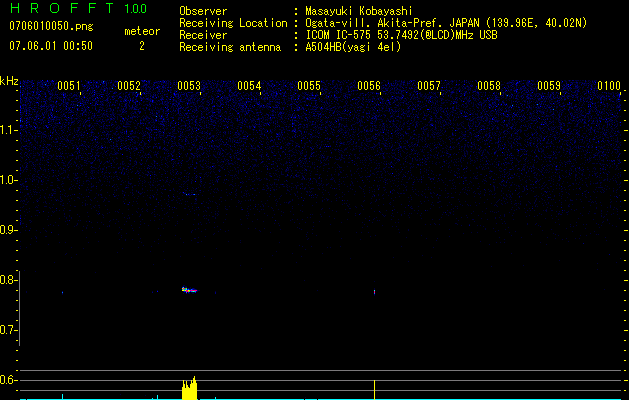Image resolution: width=629 pixels, height=400 pixels.
Task: Click the thin yellow power spike near 0056
Action: (x=374, y=390)
